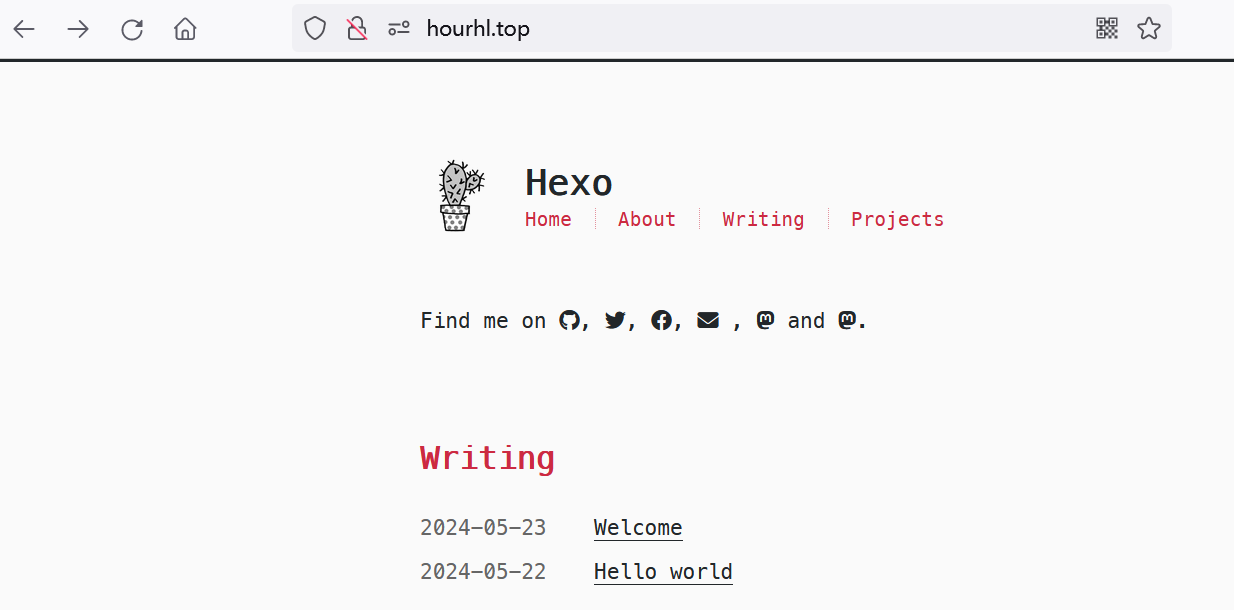The width and height of the screenshot is (1234, 610).
Task: Reload the current page
Action: tap(131, 28)
